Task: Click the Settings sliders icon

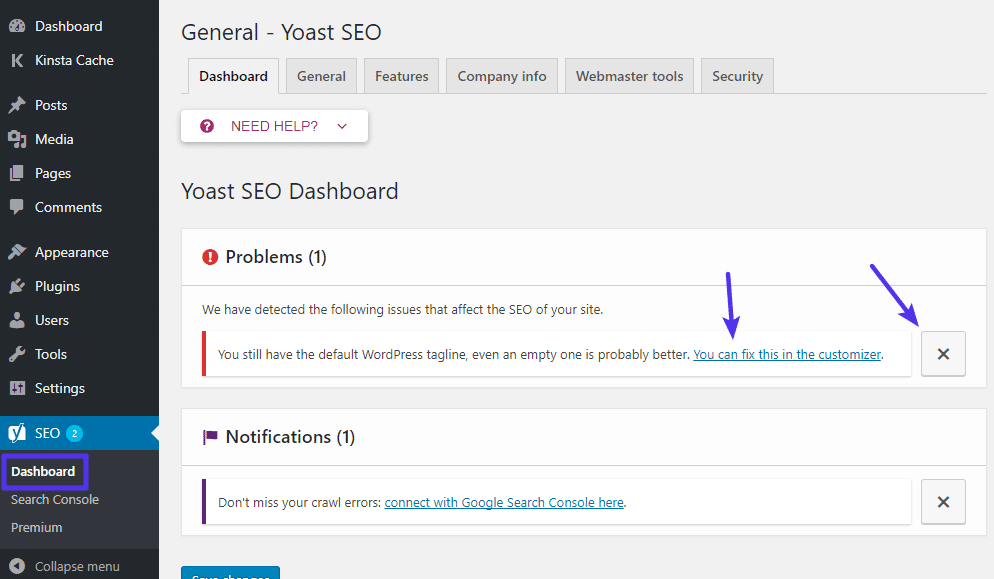Action: click(x=17, y=388)
